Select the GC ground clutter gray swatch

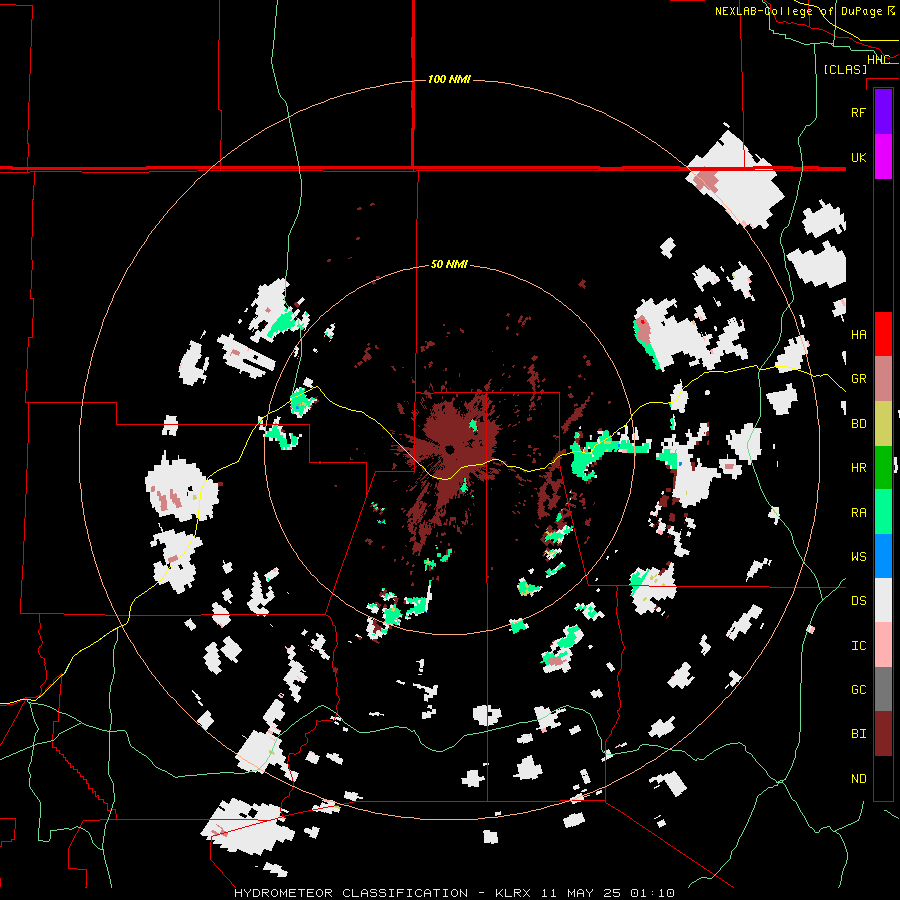pos(883,689)
